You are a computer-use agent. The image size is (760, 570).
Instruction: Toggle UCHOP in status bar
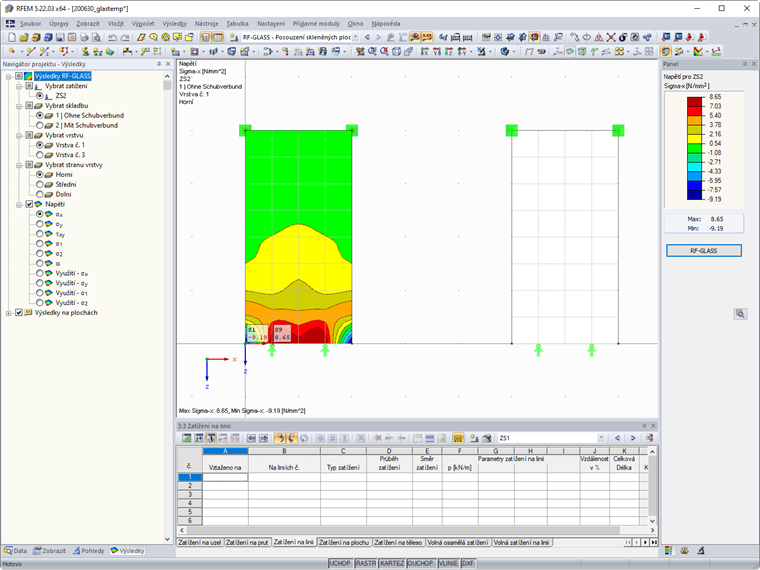339,563
